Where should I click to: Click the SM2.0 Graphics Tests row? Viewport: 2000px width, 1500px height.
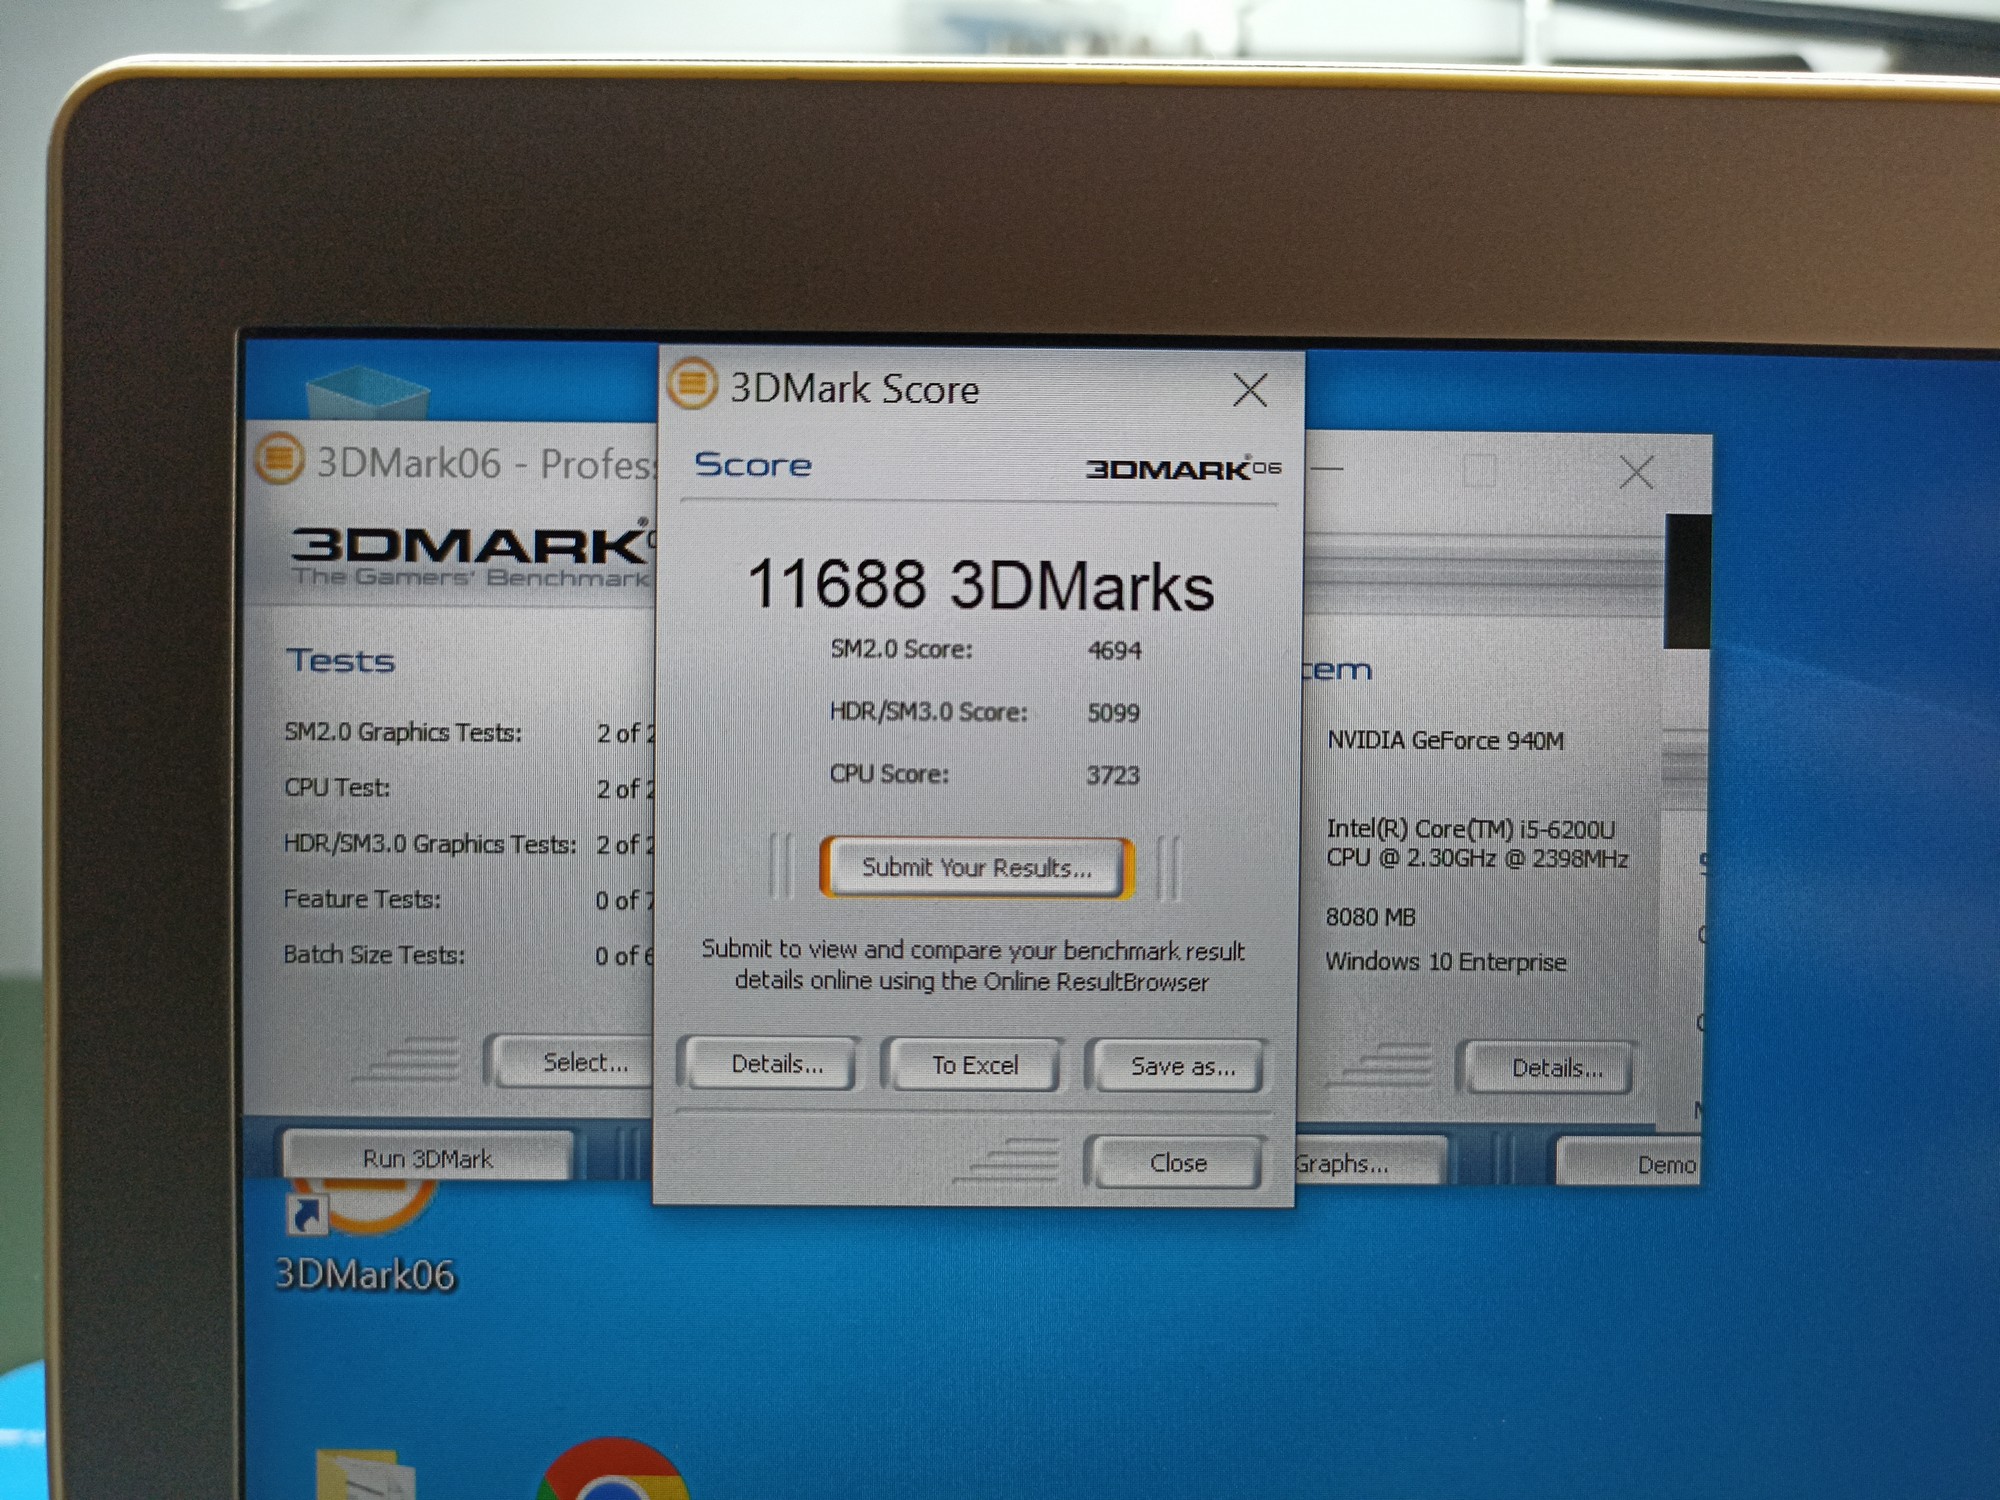(x=468, y=732)
